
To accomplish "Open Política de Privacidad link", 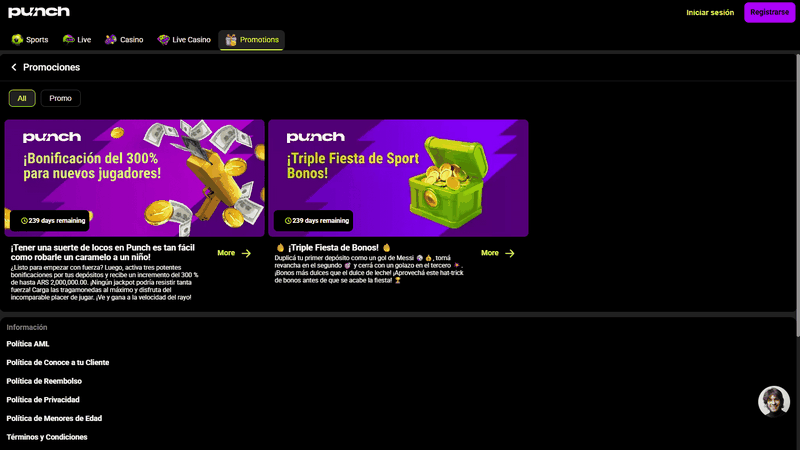I will [44, 400].
